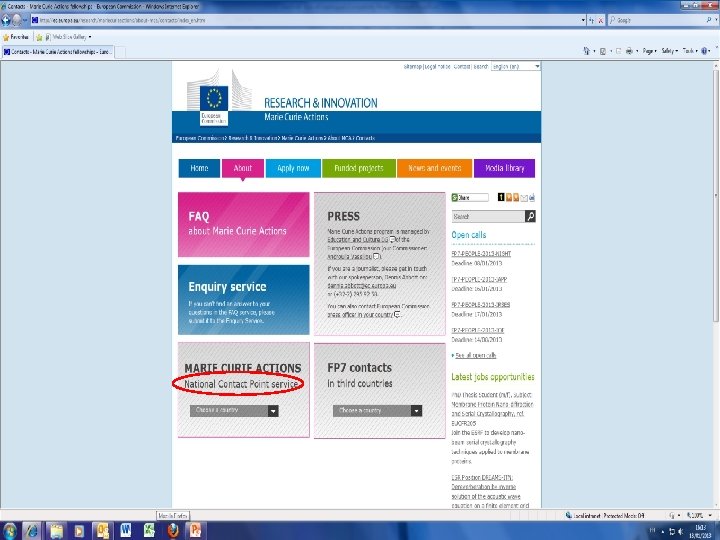Click the spokesperson email address link
Image resolution: width=720 pixels, height=540 pixels.
(x=361, y=285)
